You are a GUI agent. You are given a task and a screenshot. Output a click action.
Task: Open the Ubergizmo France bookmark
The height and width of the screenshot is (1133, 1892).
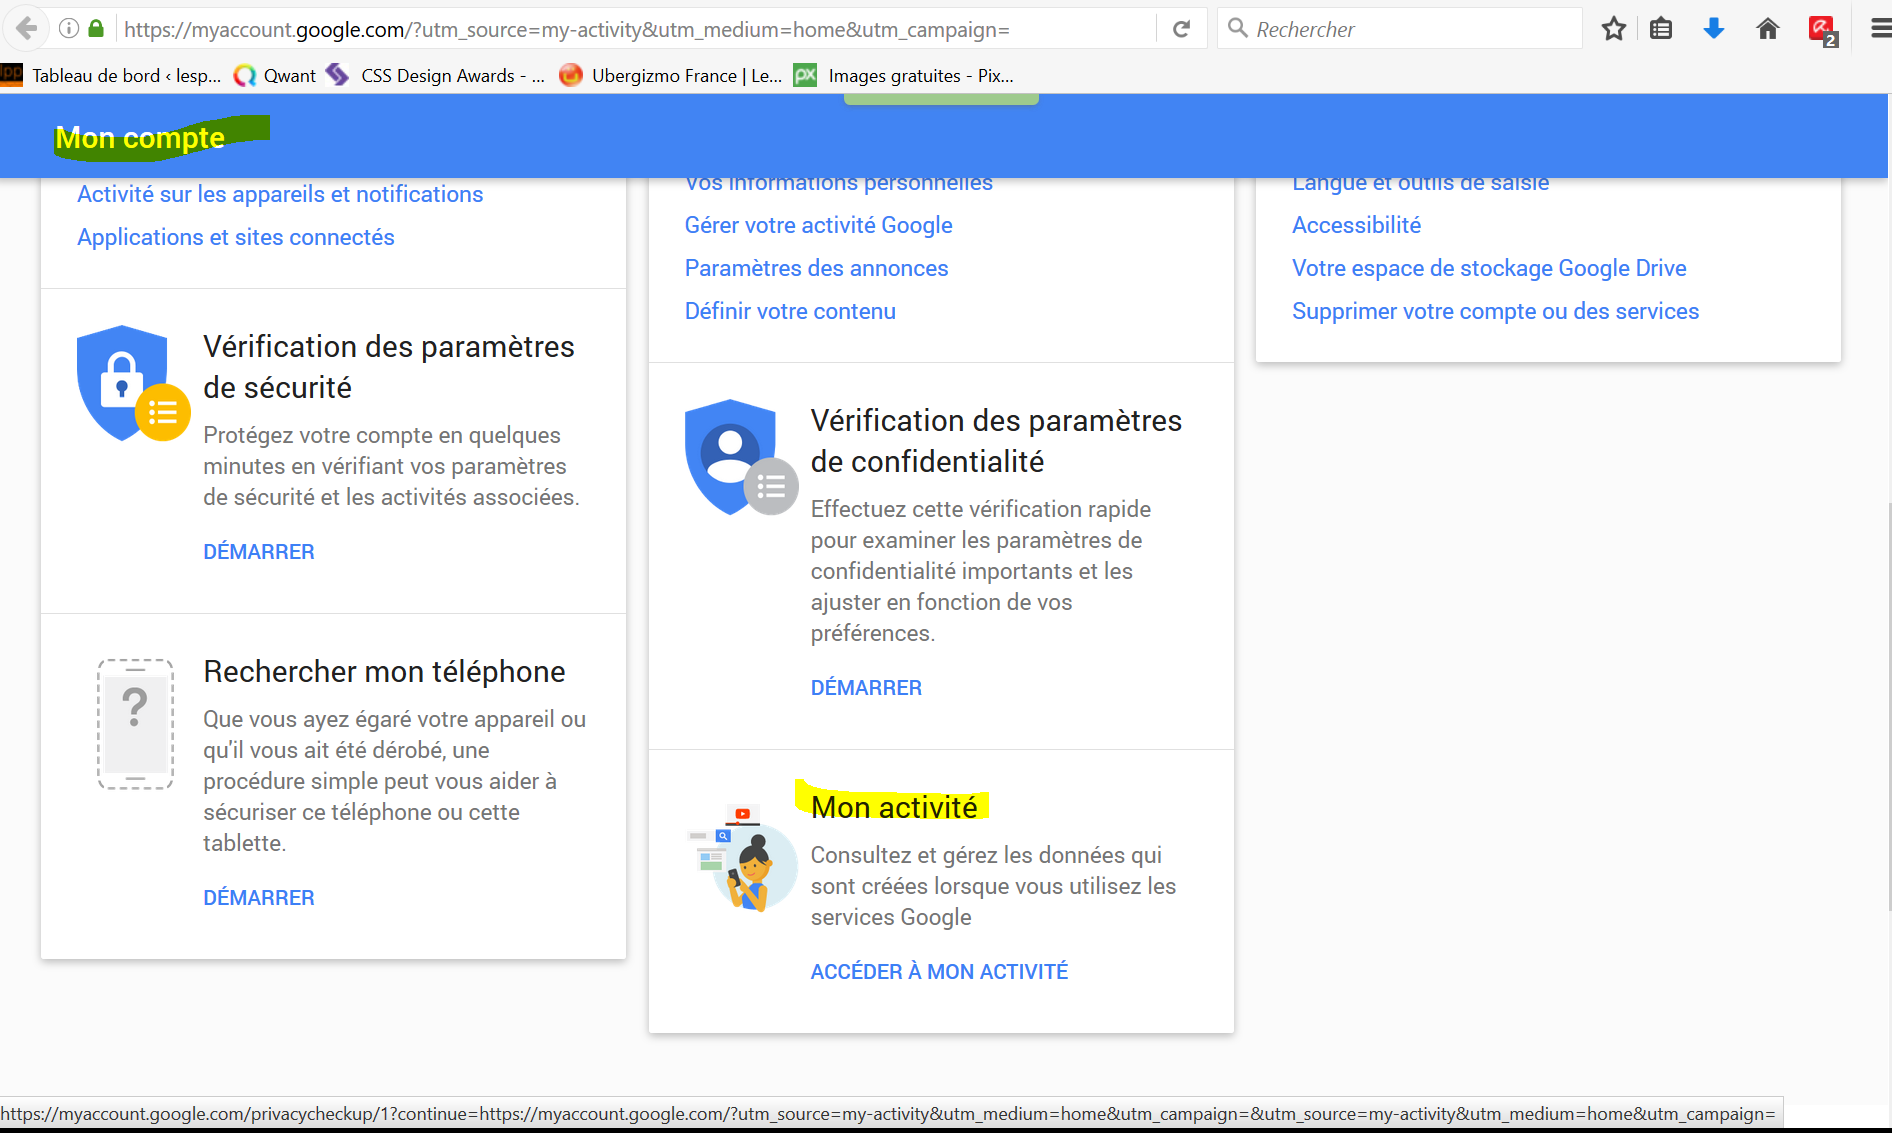tap(670, 76)
